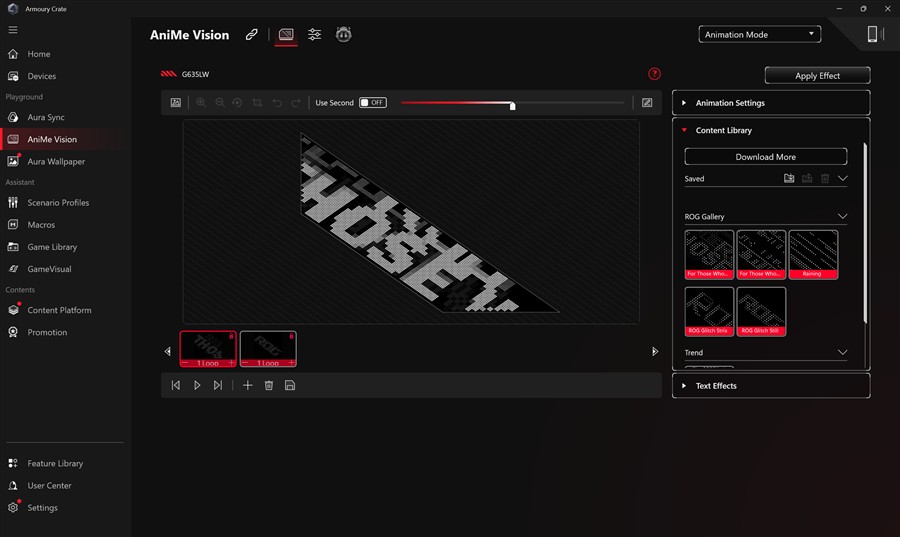Click the red slider handle in the toolbar
The width and height of the screenshot is (900, 537).
coord(512,105)
